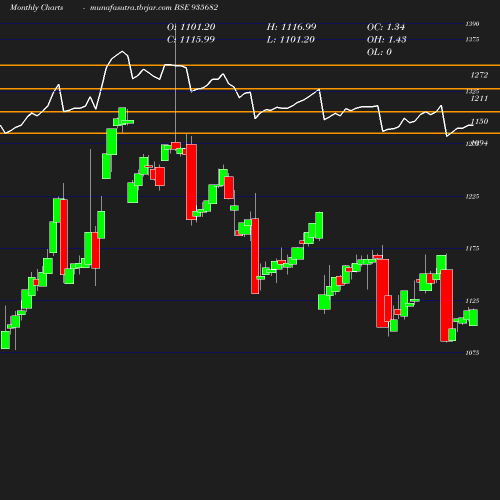
Task: Click the 1150 orange level label
Action: (x=479, y=121)
